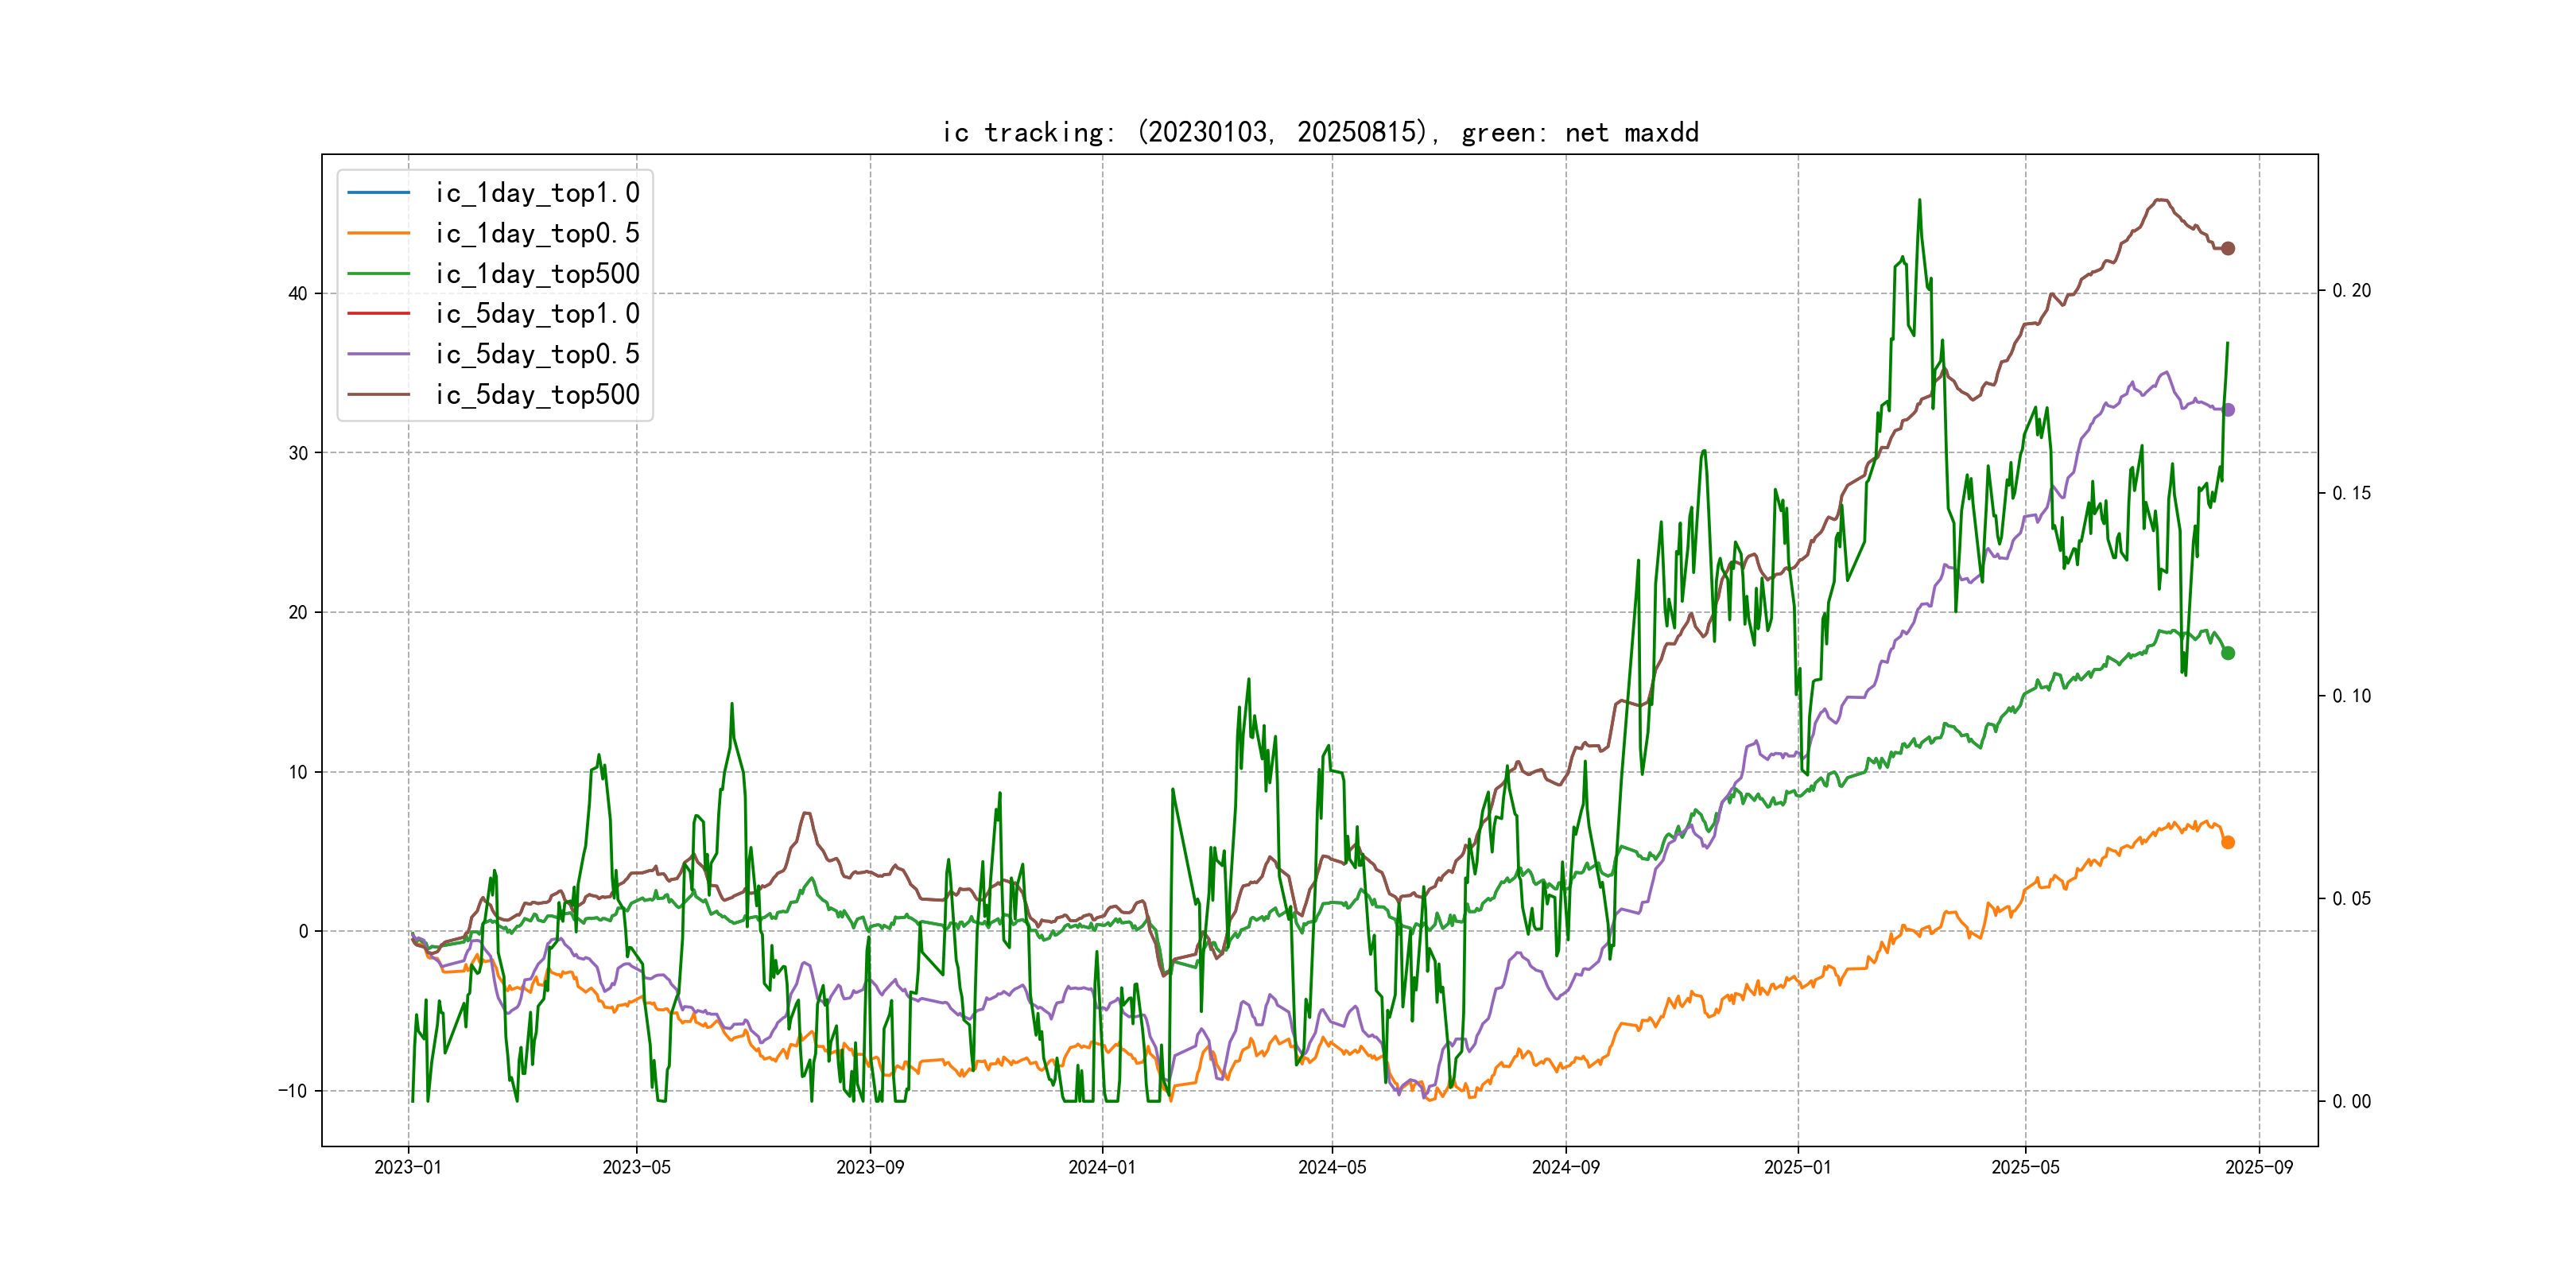Click the 40 left-axis tick label
This screenshot has width=2576, height=1288.
click(298, 294)
